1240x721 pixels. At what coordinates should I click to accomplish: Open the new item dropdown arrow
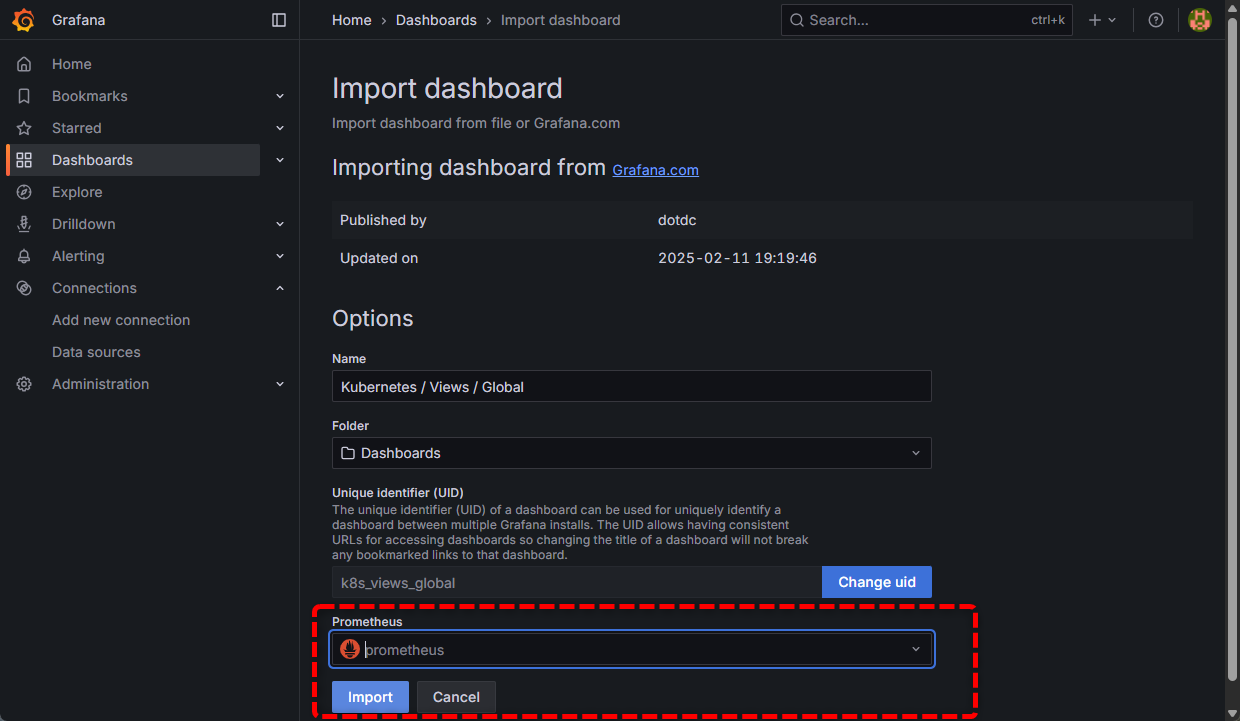(x=1112, y=20)
